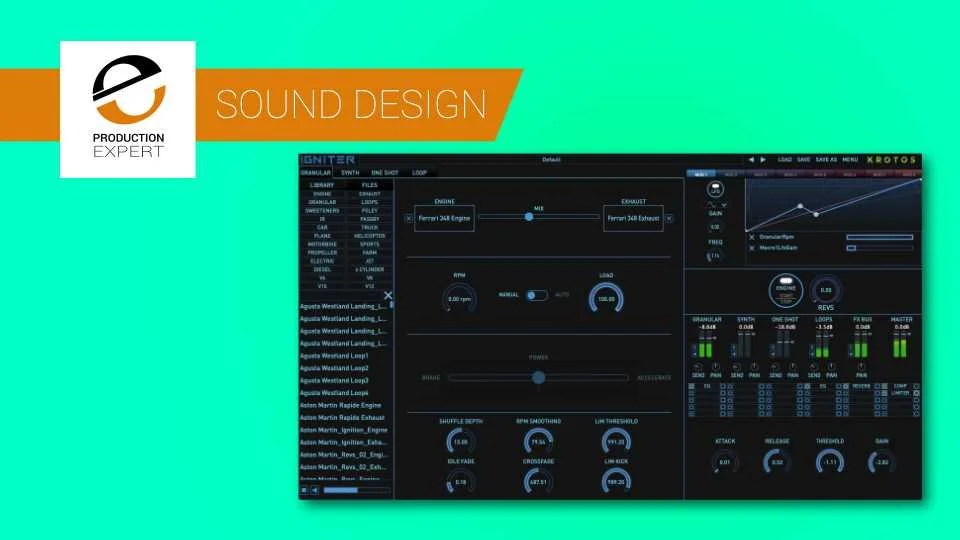Screen dimensions: 960x540
Task: Go to next preset arrow
Action: 763,159
